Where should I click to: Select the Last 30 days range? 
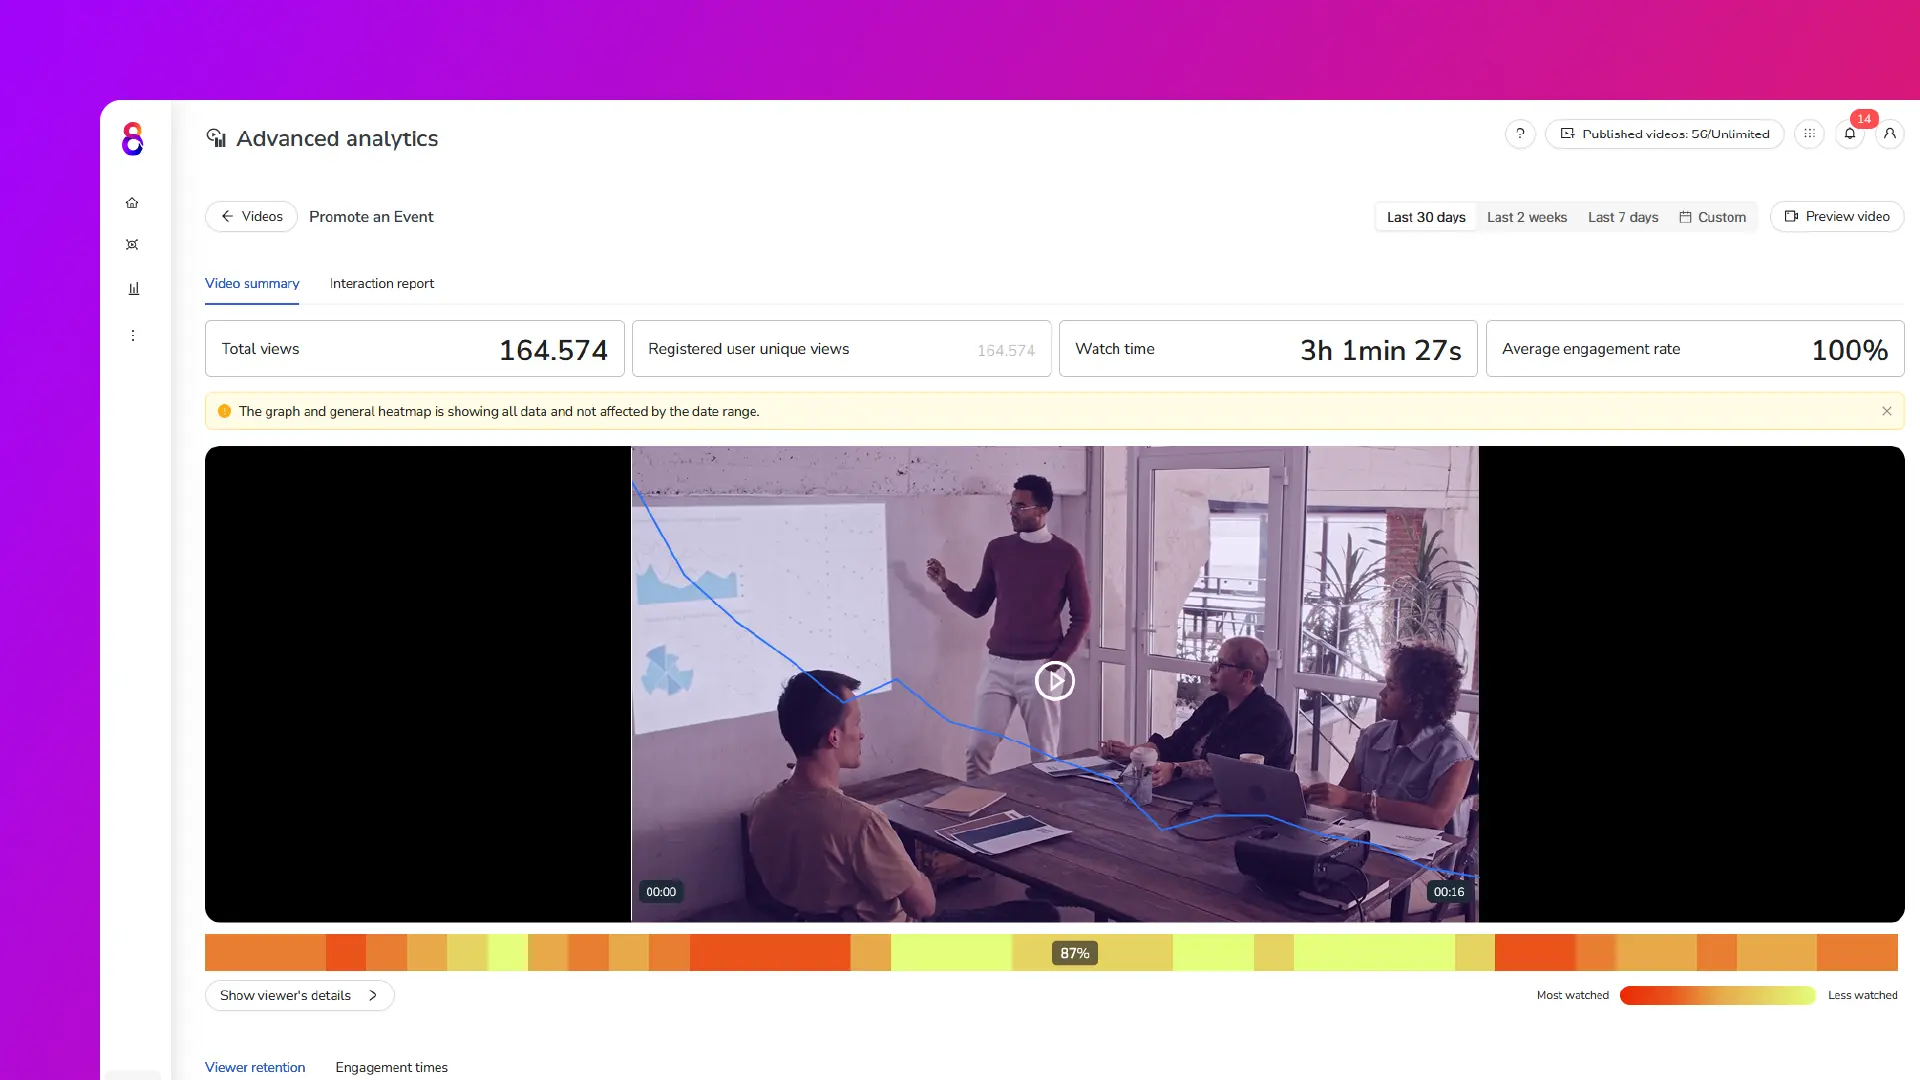[1426, 217]
